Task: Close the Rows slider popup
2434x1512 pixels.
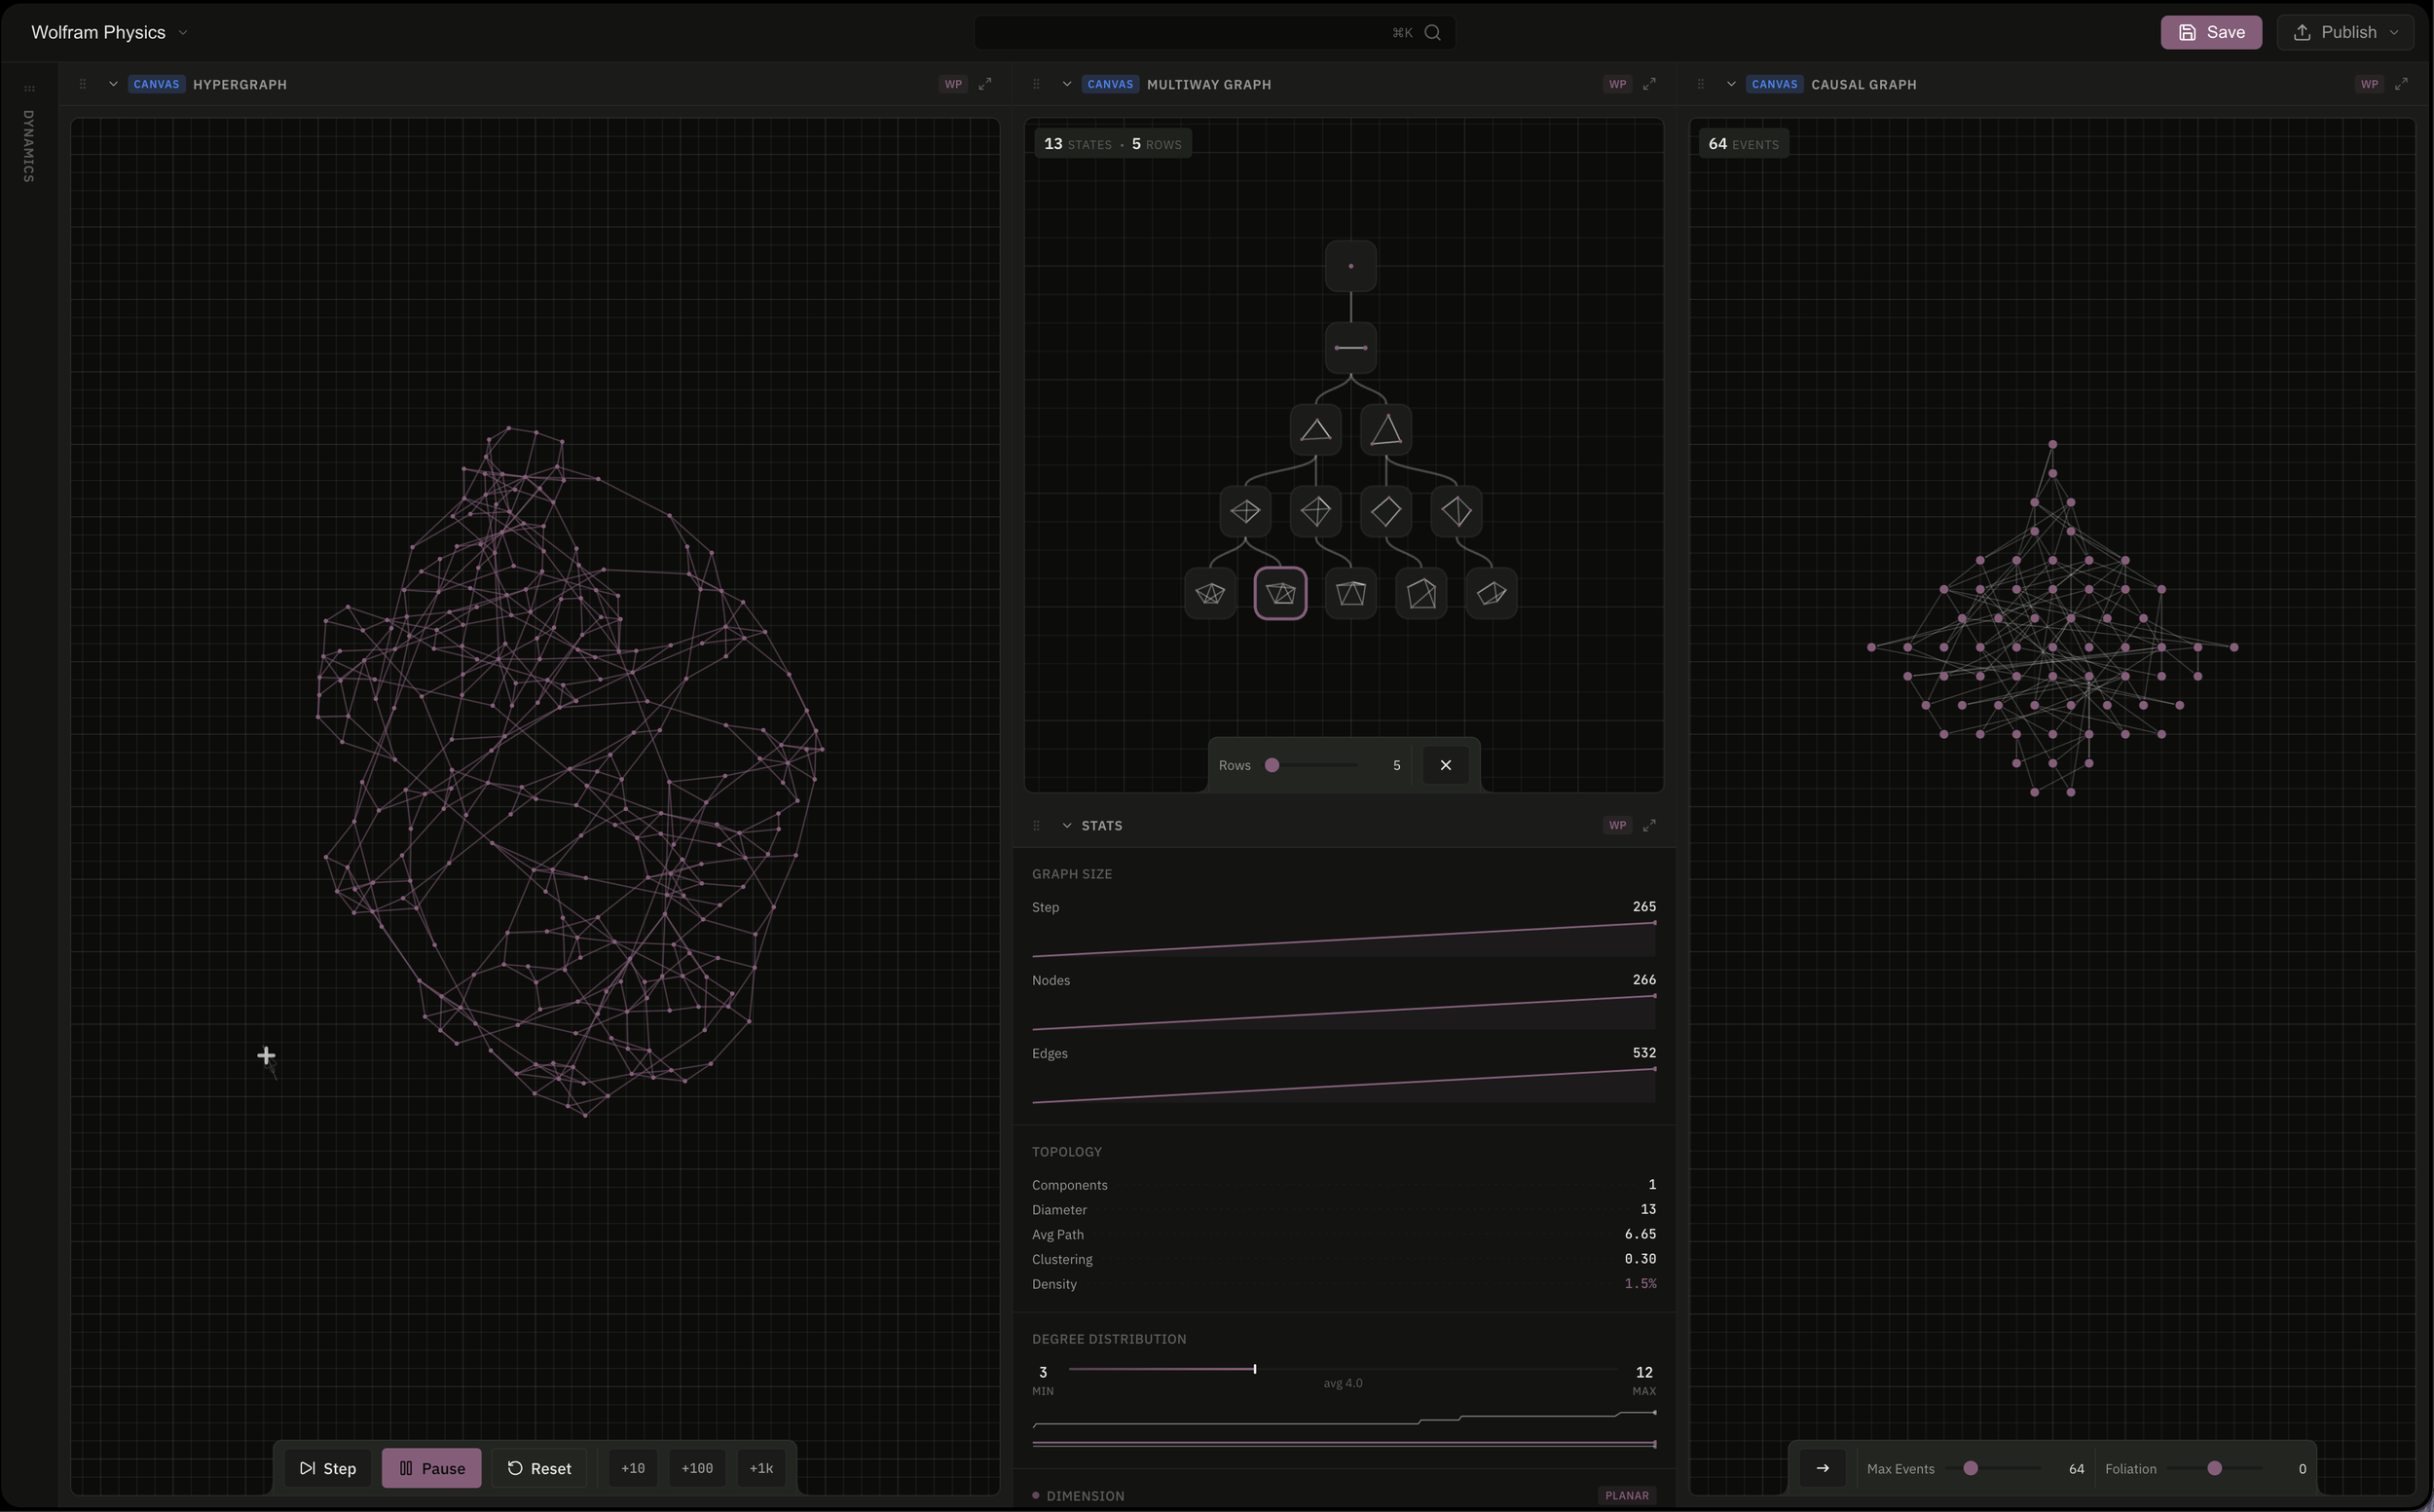Action: [1445, 765]
